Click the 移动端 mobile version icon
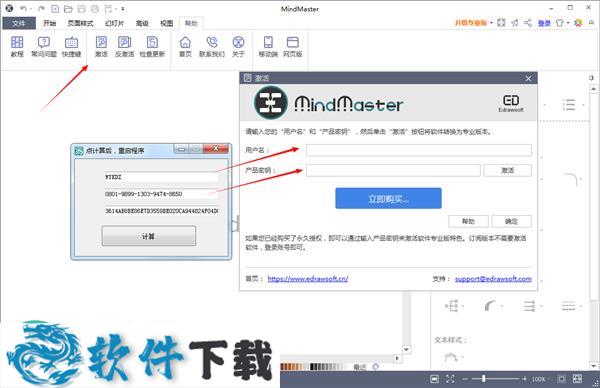The height and width of the screenshot is (388, 600). [268, 46]
